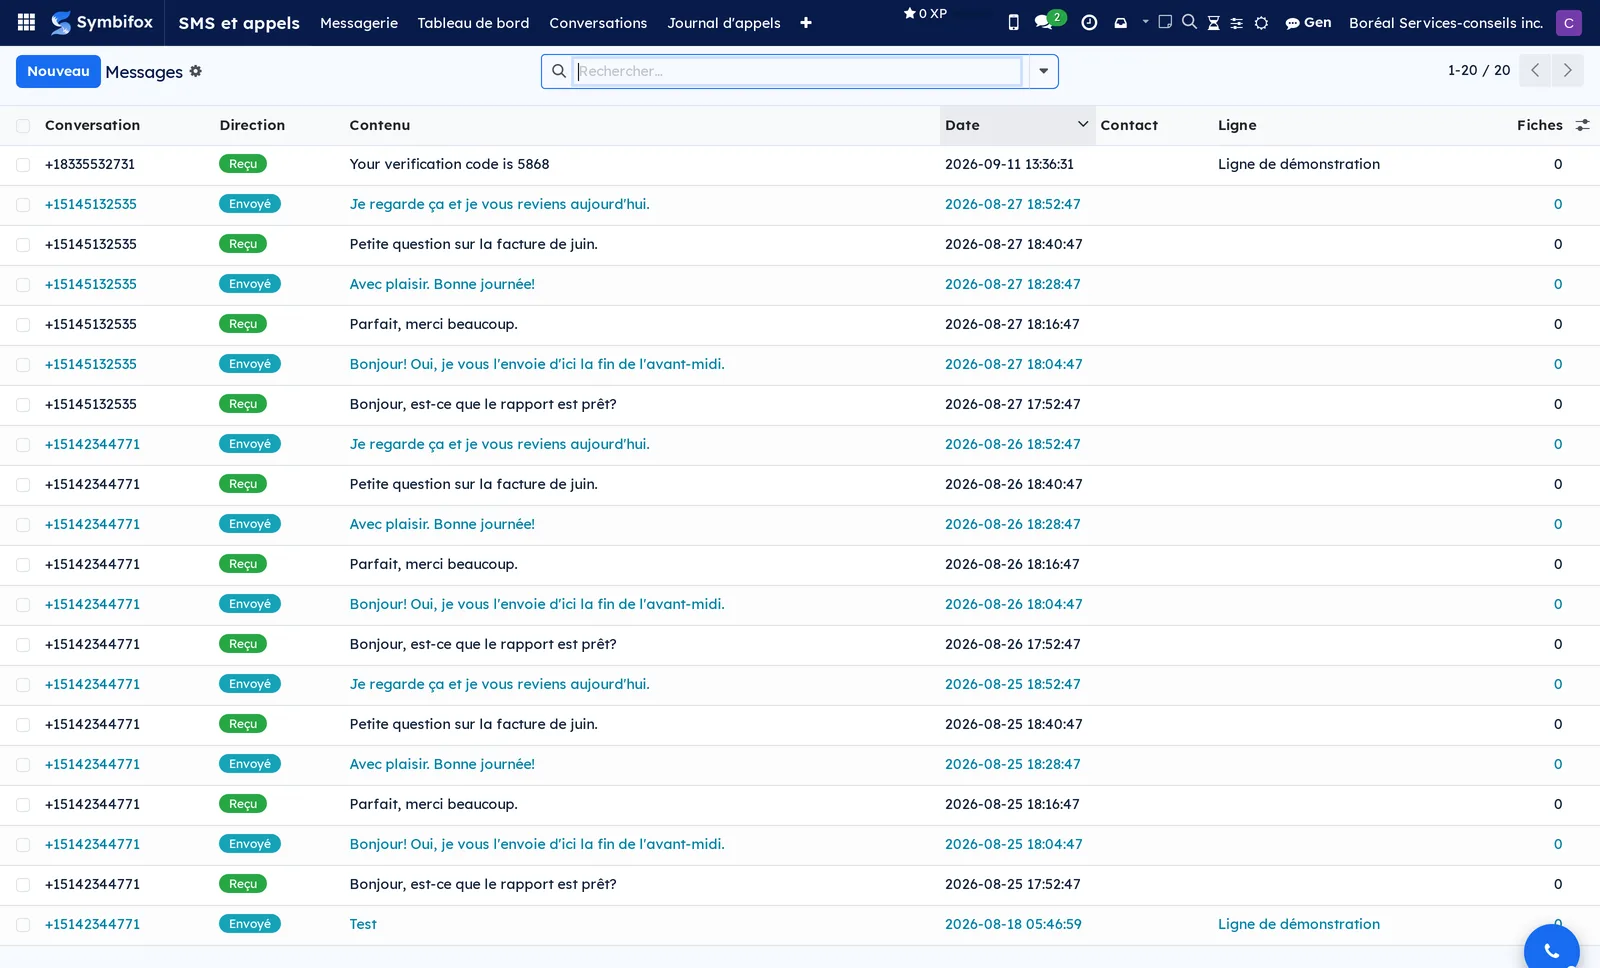The image size is (1600, 968).
Task: Open the Conversations menu
Action: click(598, 23)
